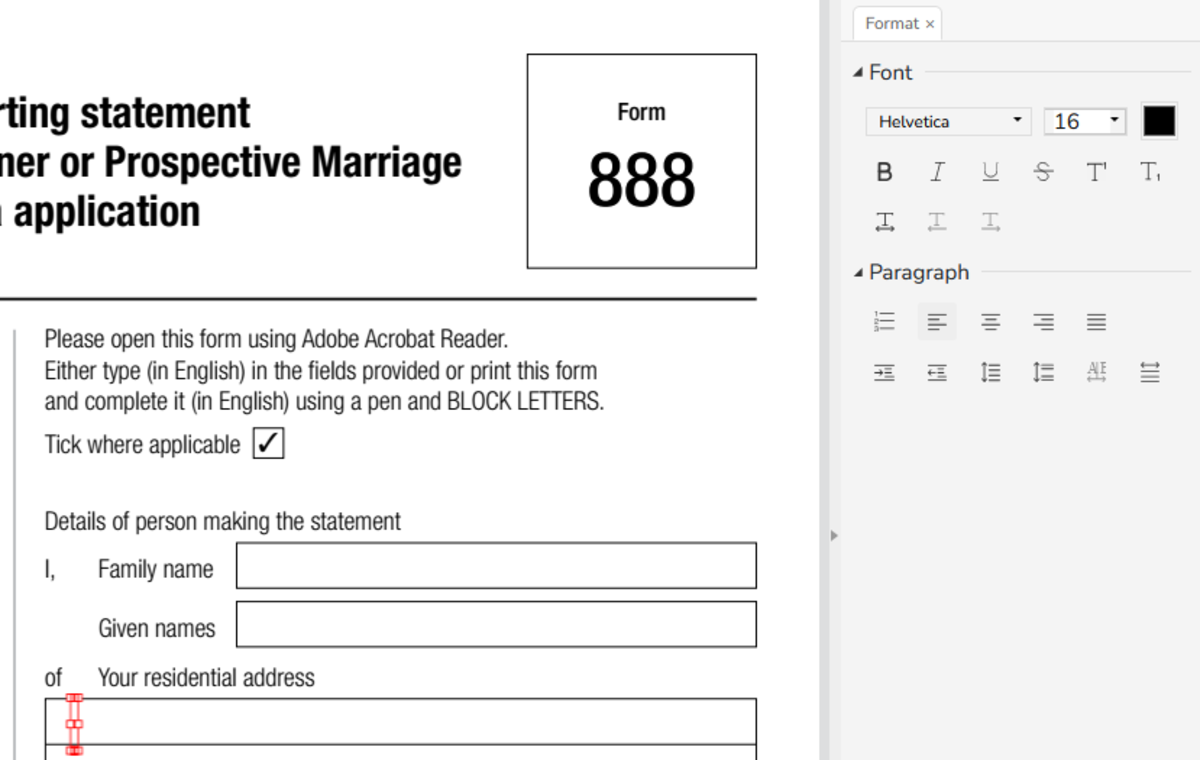Increase the paragraph indent
The height and width of the screenshot is (760, 1200).
tap(884, 371)
